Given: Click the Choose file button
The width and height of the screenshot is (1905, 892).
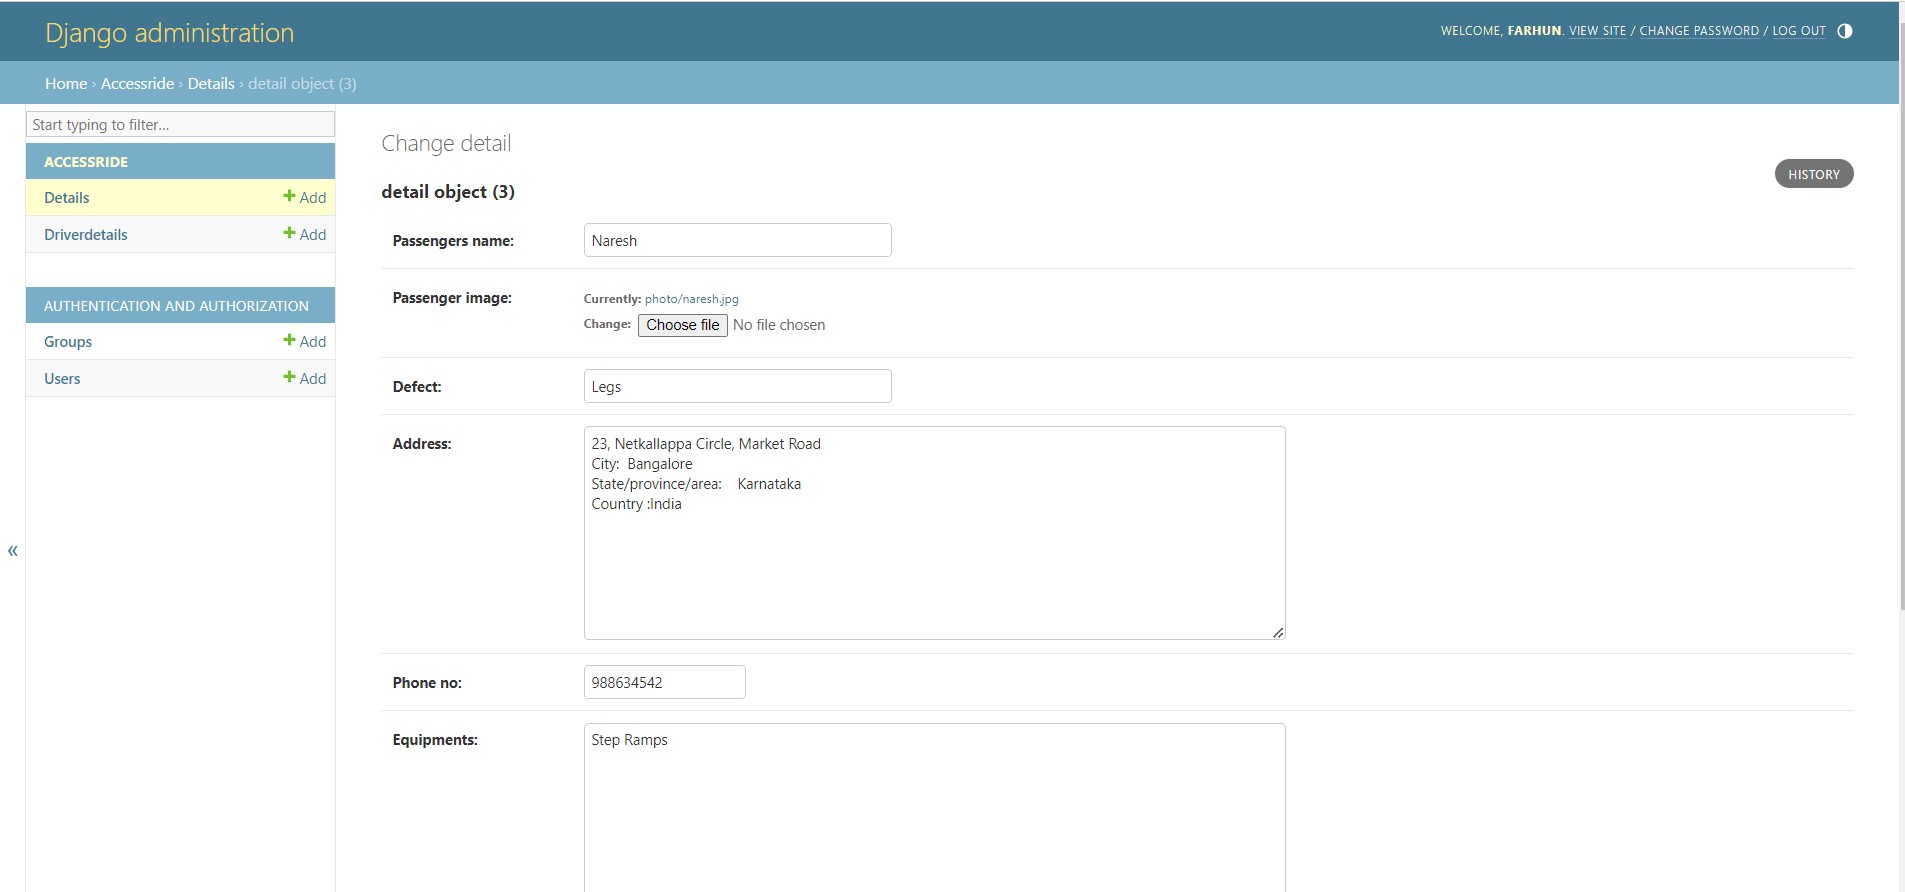Looking at the screenshot, I should (683, 325).
